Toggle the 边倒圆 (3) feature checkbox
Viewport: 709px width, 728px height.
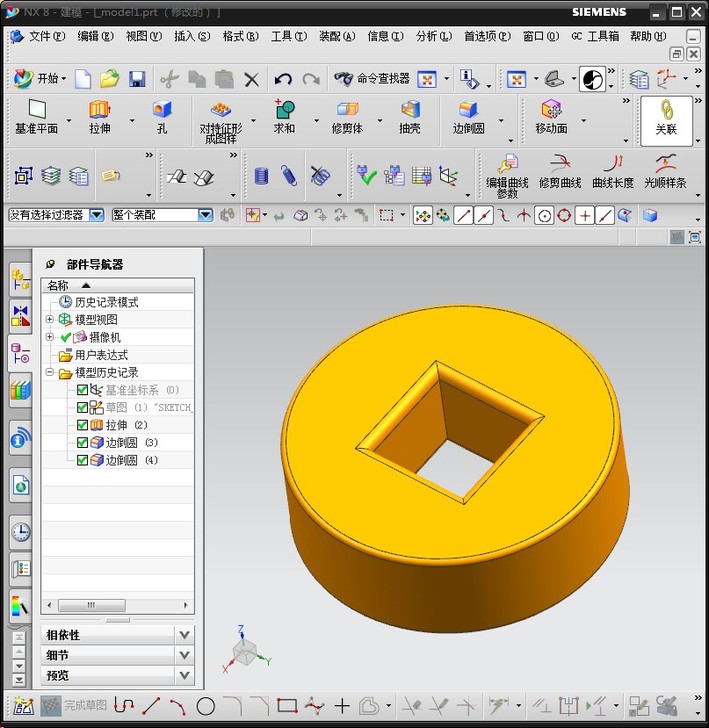coord(82,442)
